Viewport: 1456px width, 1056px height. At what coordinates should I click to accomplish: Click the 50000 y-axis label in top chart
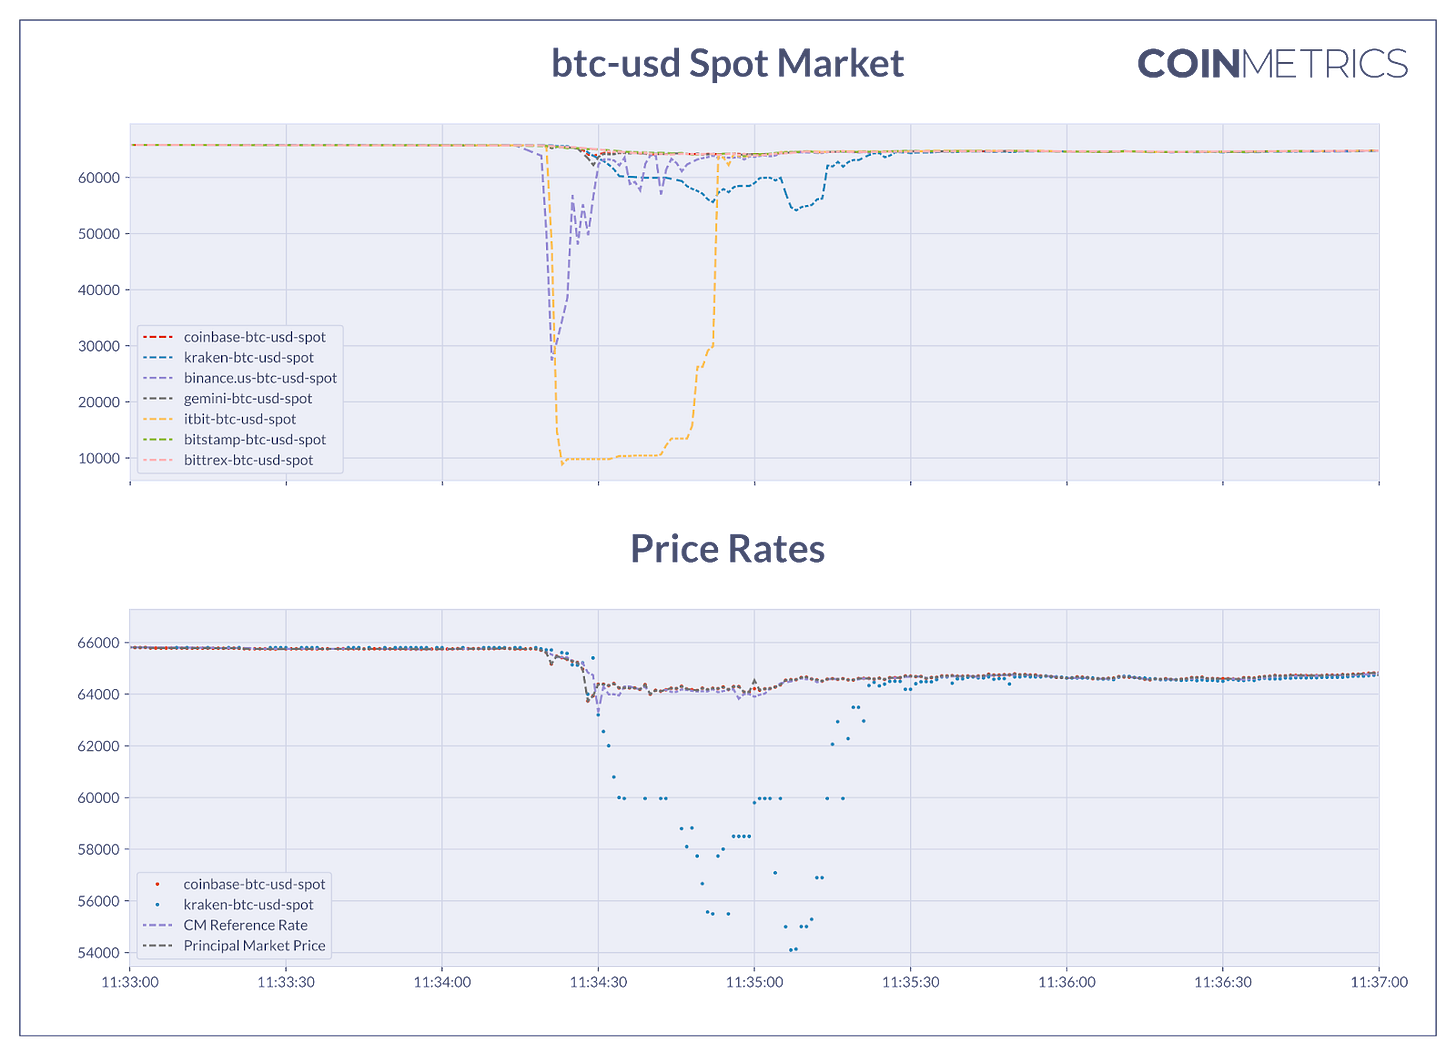point(98,233)
